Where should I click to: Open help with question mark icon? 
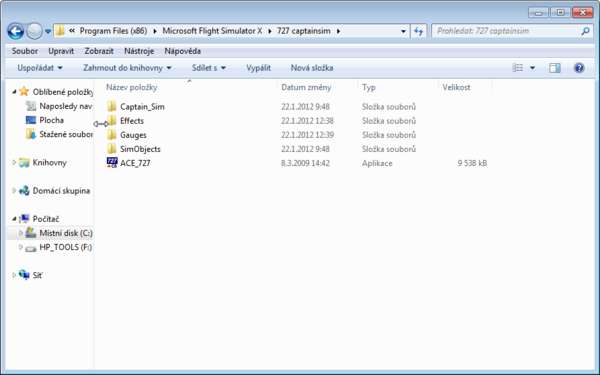[579, 68]
